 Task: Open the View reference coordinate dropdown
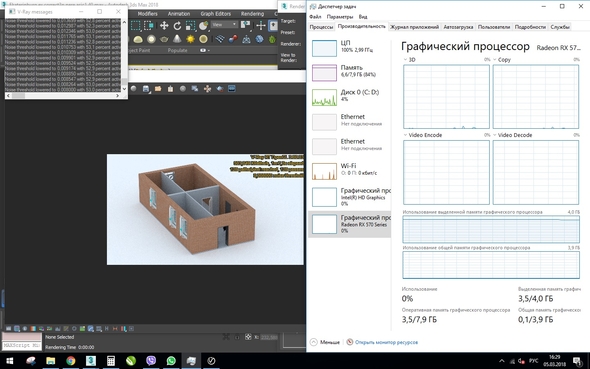point(224,24)
